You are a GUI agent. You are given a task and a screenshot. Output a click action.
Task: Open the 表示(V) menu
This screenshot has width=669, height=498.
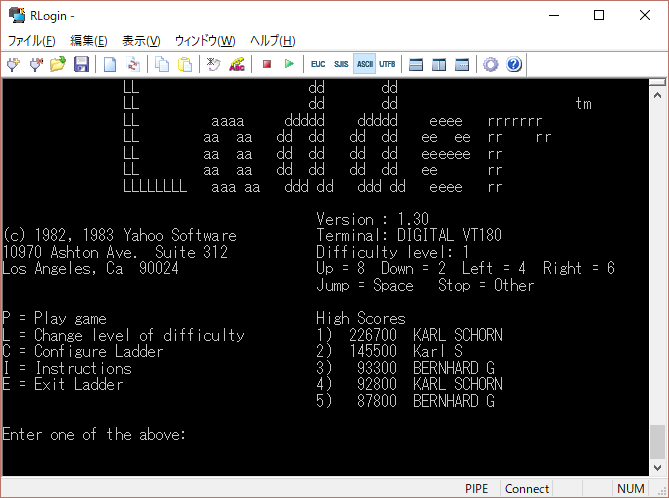click(x=141, y=41)
